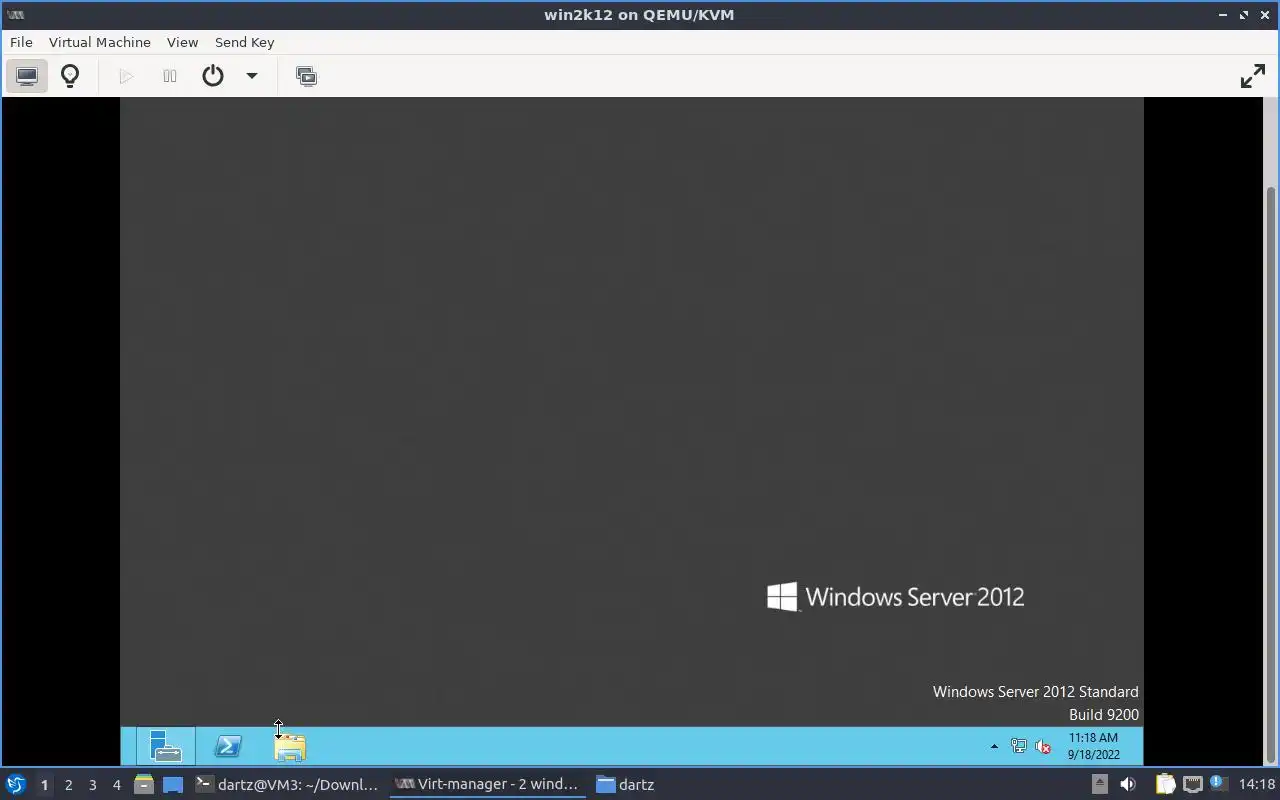Click the Run virtual machine play button

(126, 76)
